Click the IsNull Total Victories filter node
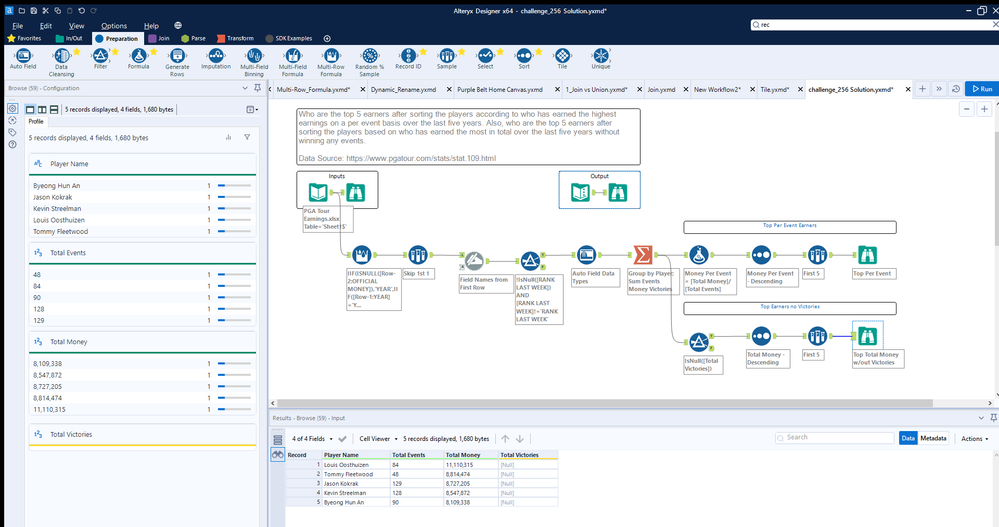 (x=699, y=342)
